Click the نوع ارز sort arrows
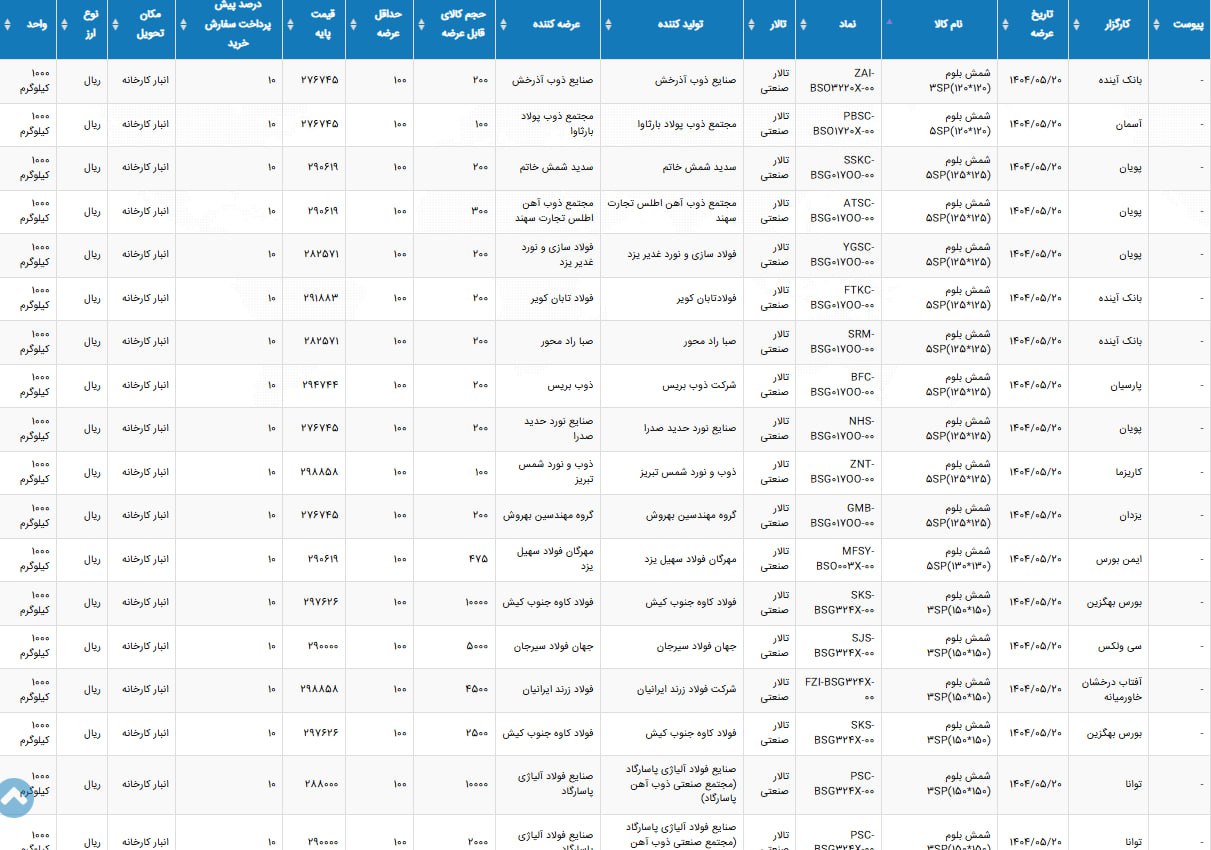 65,25
